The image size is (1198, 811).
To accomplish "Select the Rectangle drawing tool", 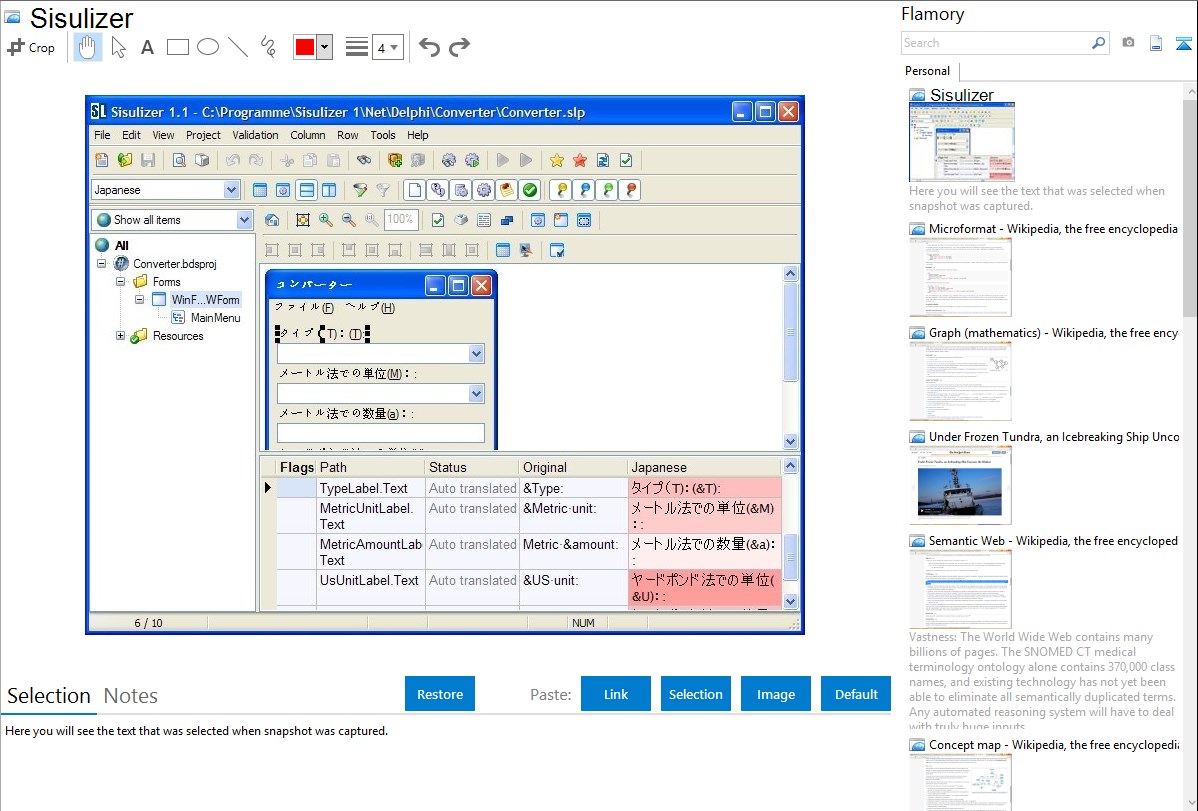I will 177,47.
